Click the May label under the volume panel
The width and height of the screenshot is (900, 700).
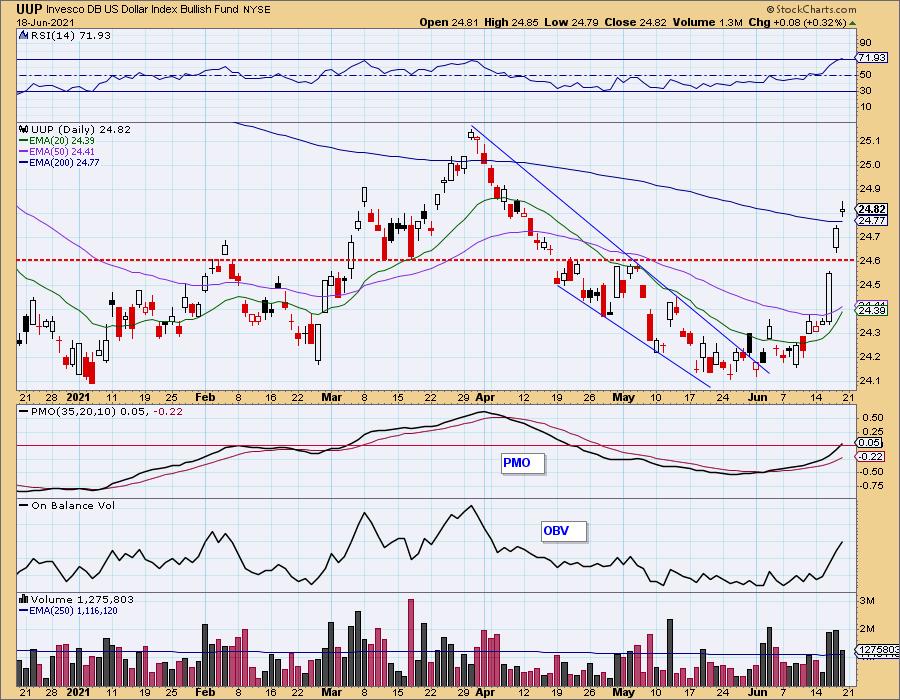pyautogui.click(x=624, y=692)
